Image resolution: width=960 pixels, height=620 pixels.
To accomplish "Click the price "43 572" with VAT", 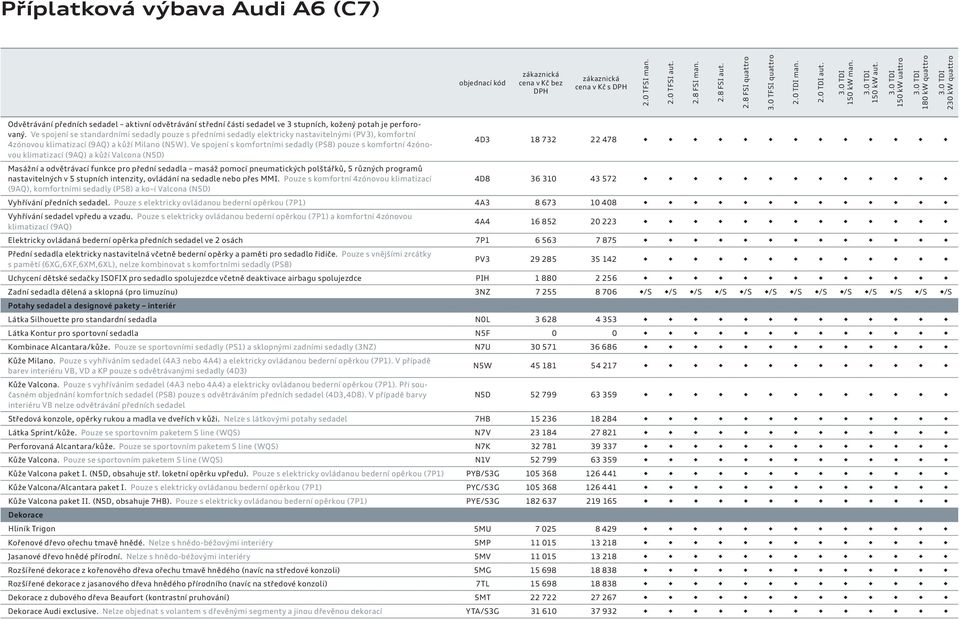I will tap(604, 179).
